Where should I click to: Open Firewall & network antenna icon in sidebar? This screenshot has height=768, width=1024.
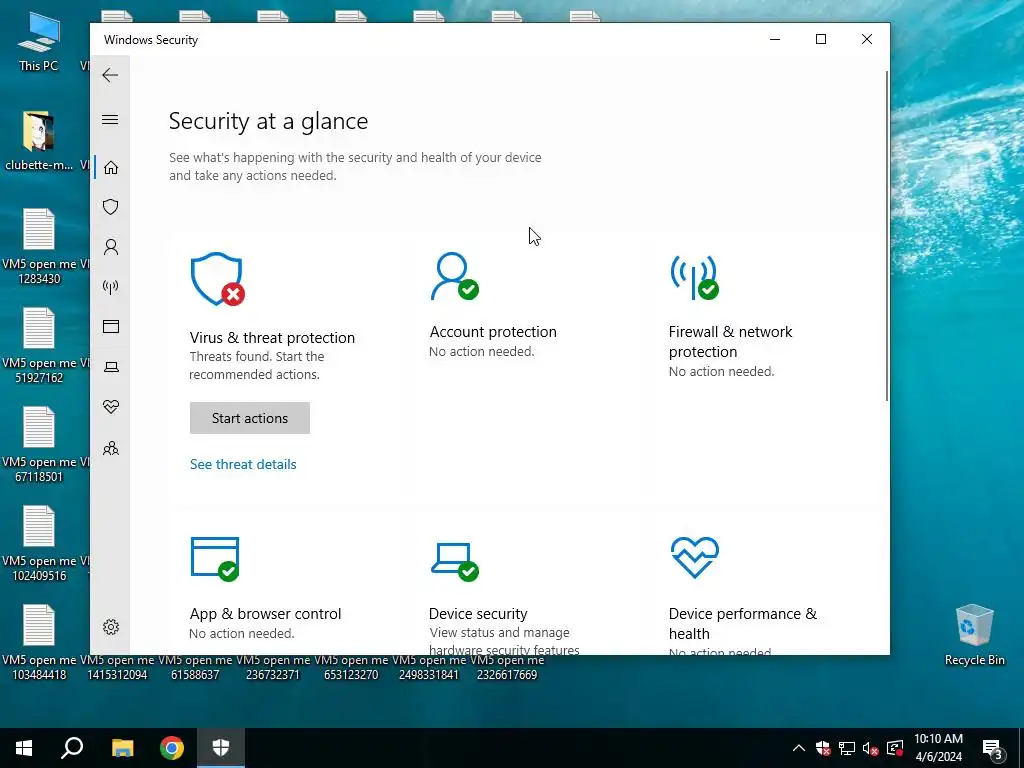(x=110, y=287)
